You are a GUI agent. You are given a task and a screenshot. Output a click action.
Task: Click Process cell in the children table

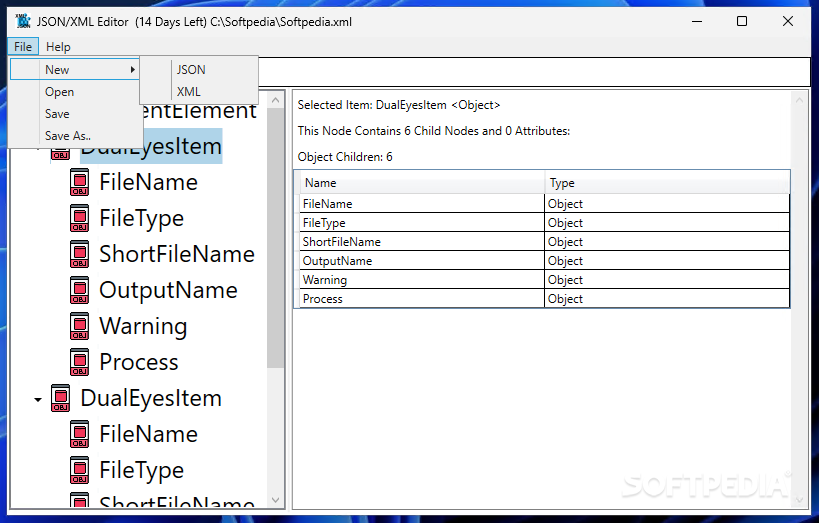422,299
